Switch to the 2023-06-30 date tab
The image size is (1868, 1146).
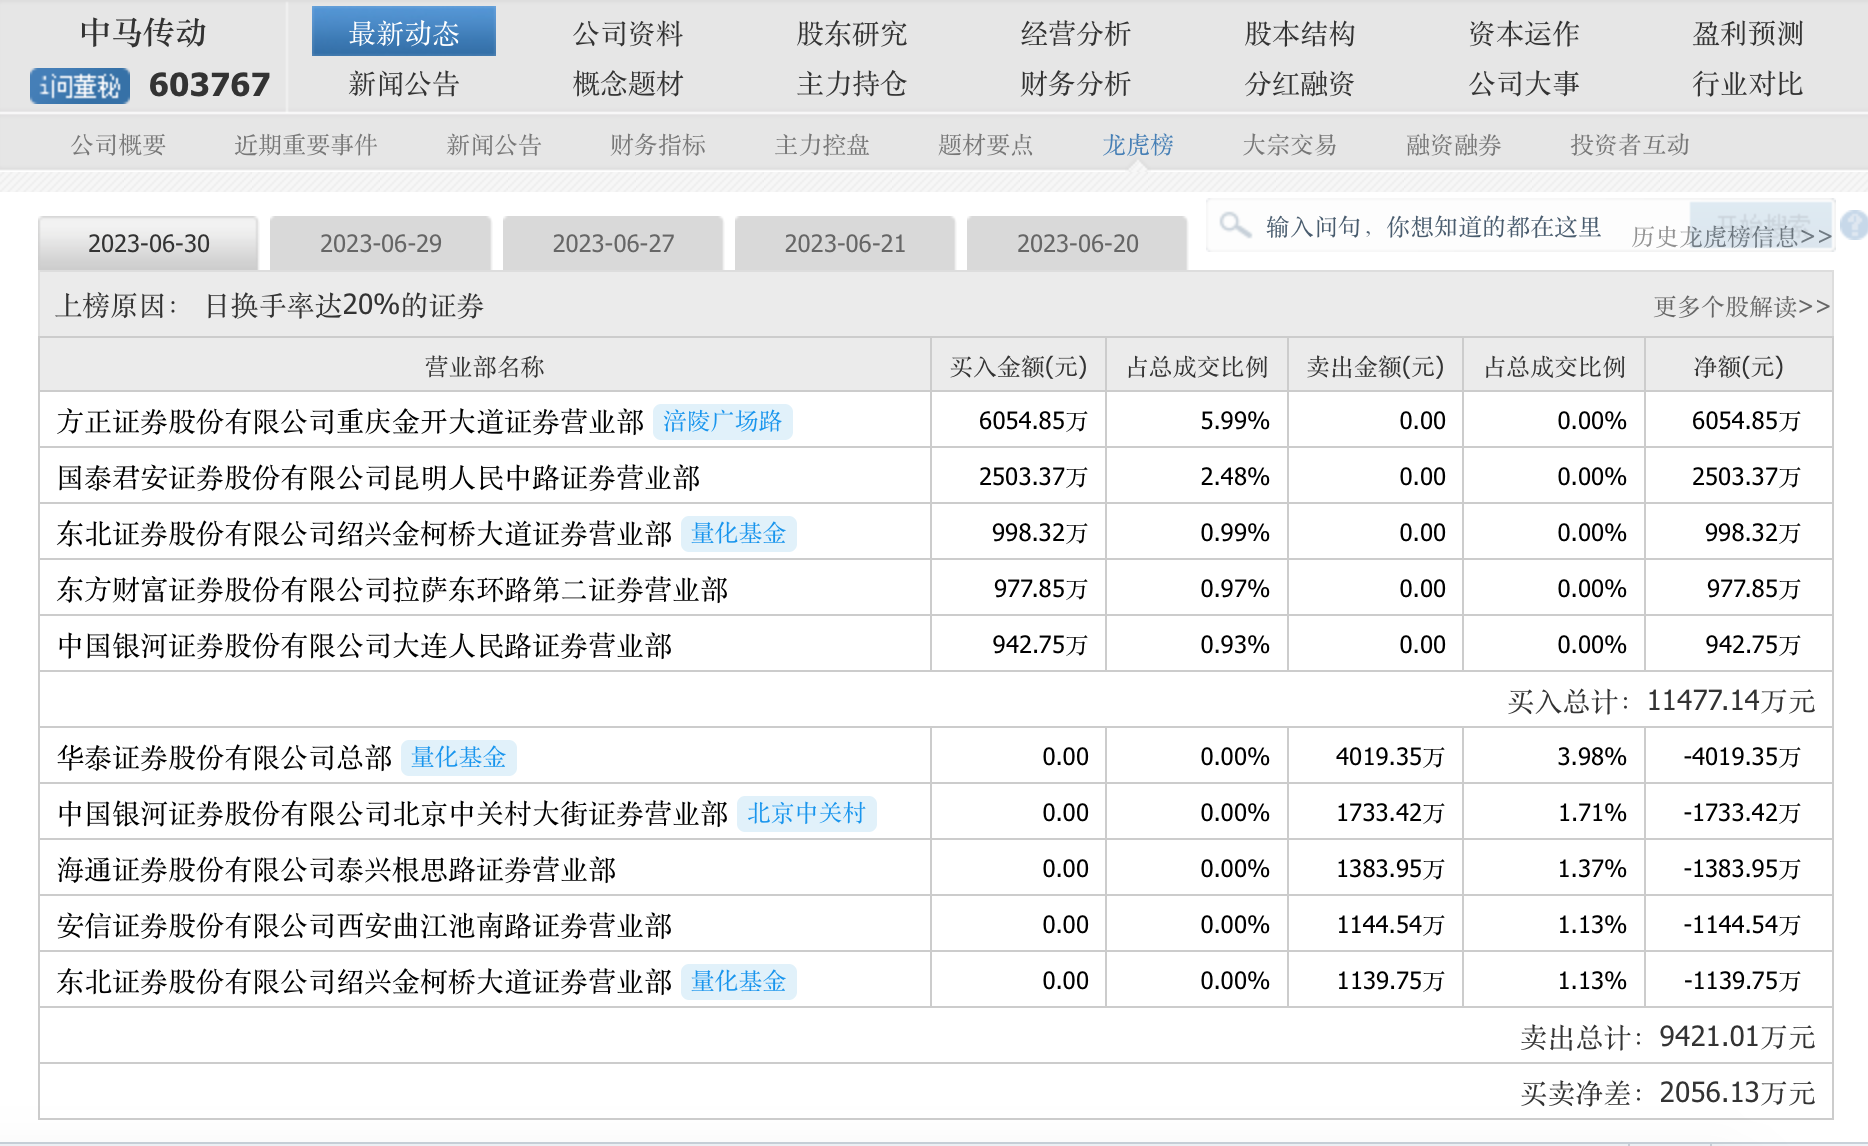[149, 243]
